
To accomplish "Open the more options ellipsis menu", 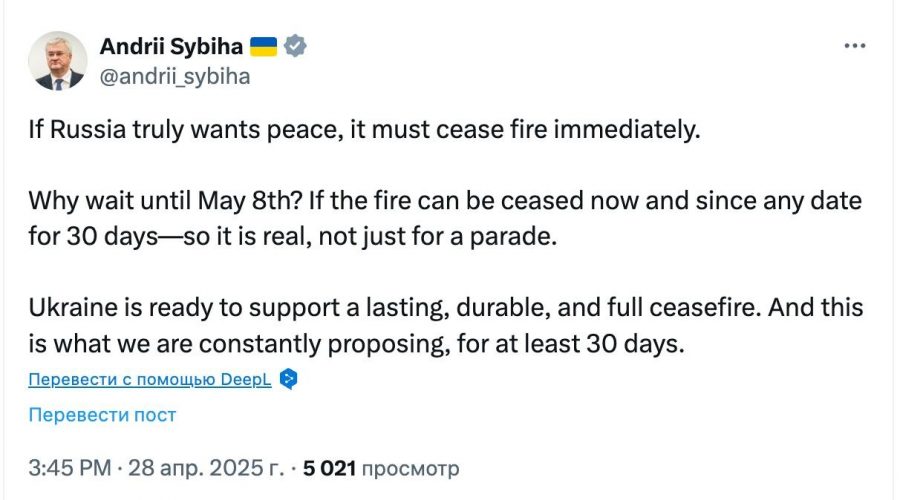I will click(855, 46).
